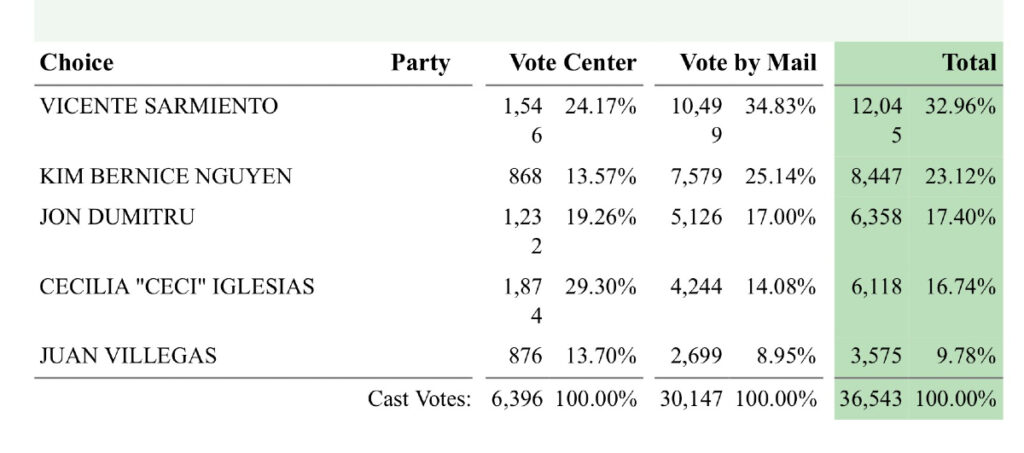Screen dimensions: 1024x453
Task: Click Sarmiento's 34.83% vote by mail percentage
Action: click(x=780, y=106)
